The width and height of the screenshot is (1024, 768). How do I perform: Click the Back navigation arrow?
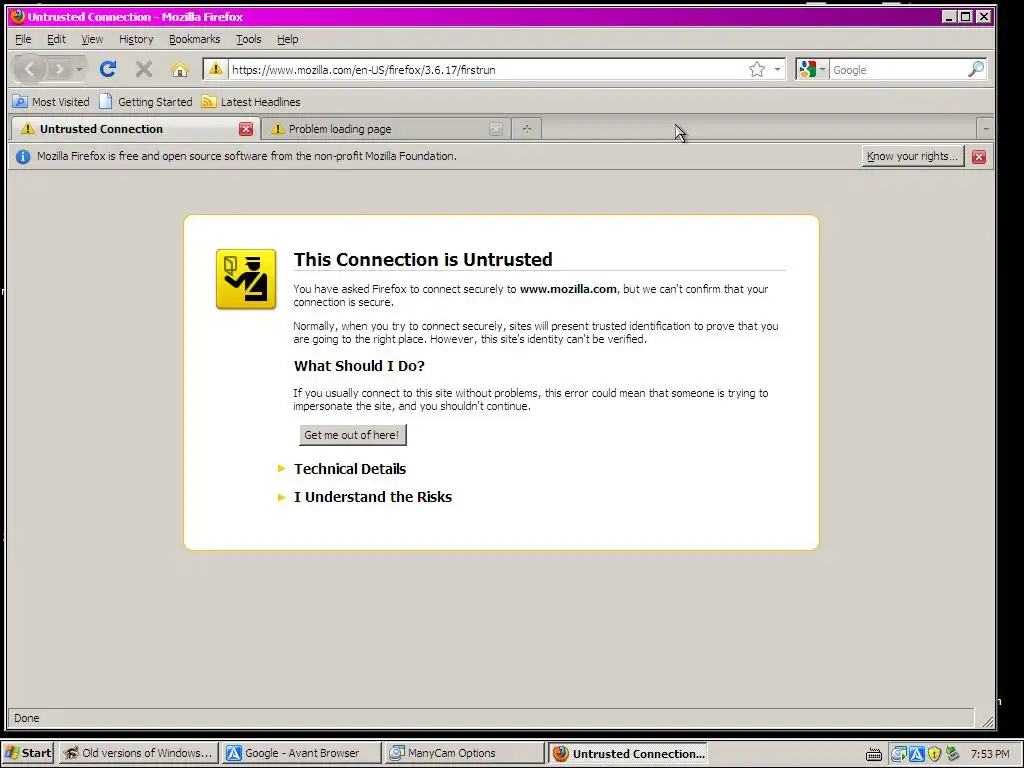click(x=29, y=69)
